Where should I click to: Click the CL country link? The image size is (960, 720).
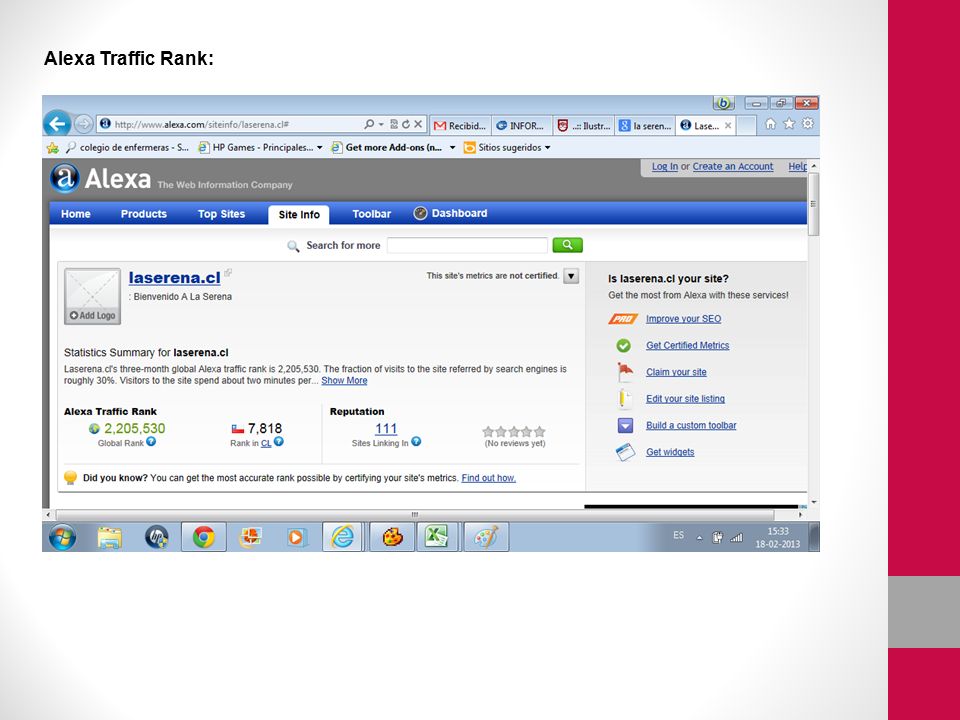(266, 443)
